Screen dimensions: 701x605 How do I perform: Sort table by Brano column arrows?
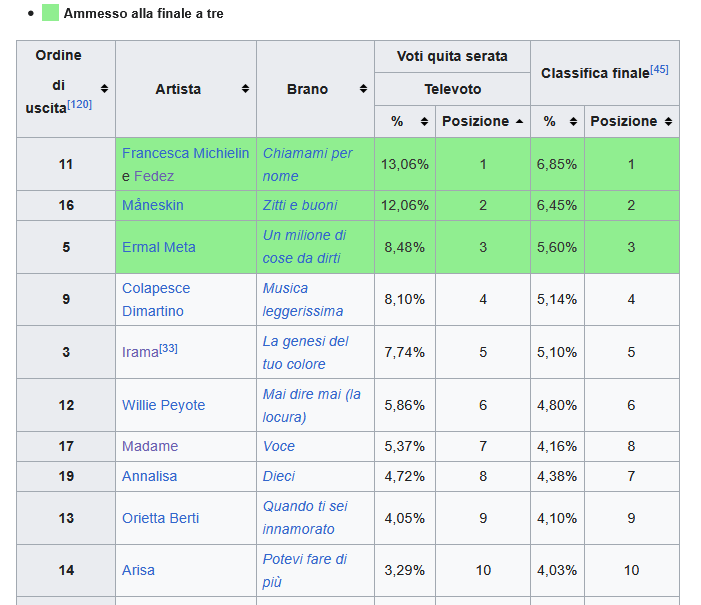[363, 89]
